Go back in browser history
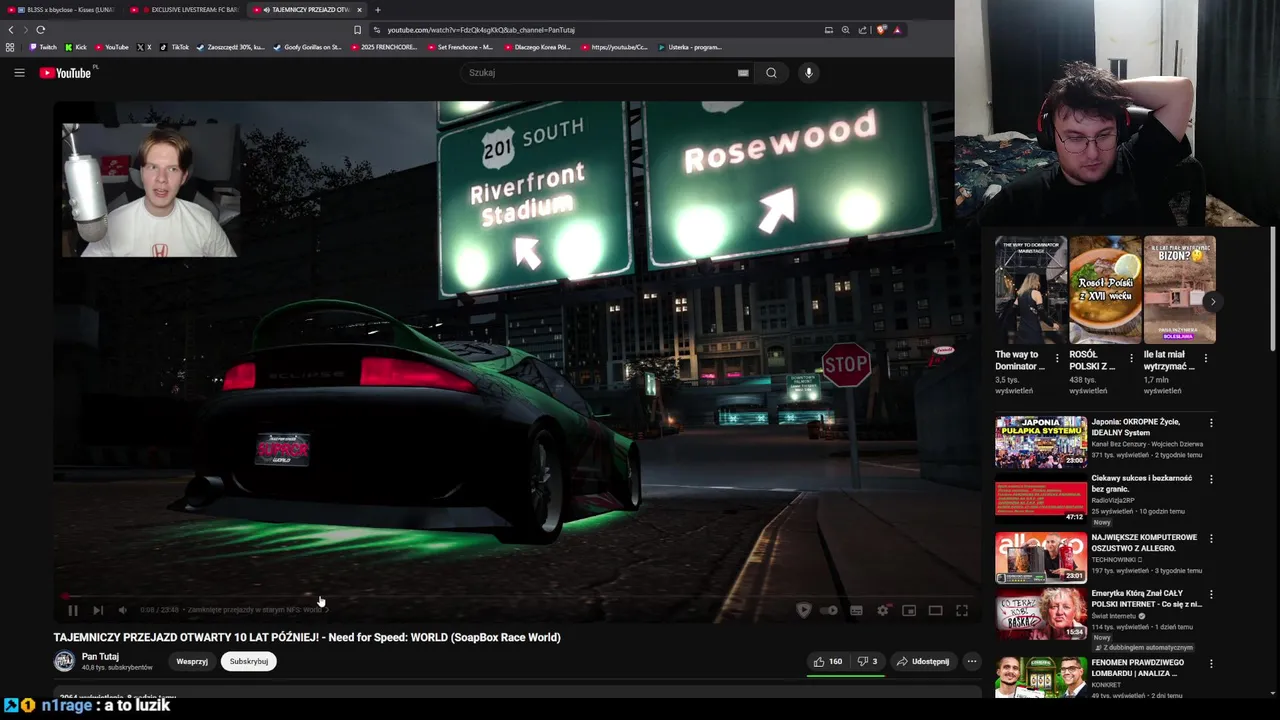 click(x=11, y=30)
